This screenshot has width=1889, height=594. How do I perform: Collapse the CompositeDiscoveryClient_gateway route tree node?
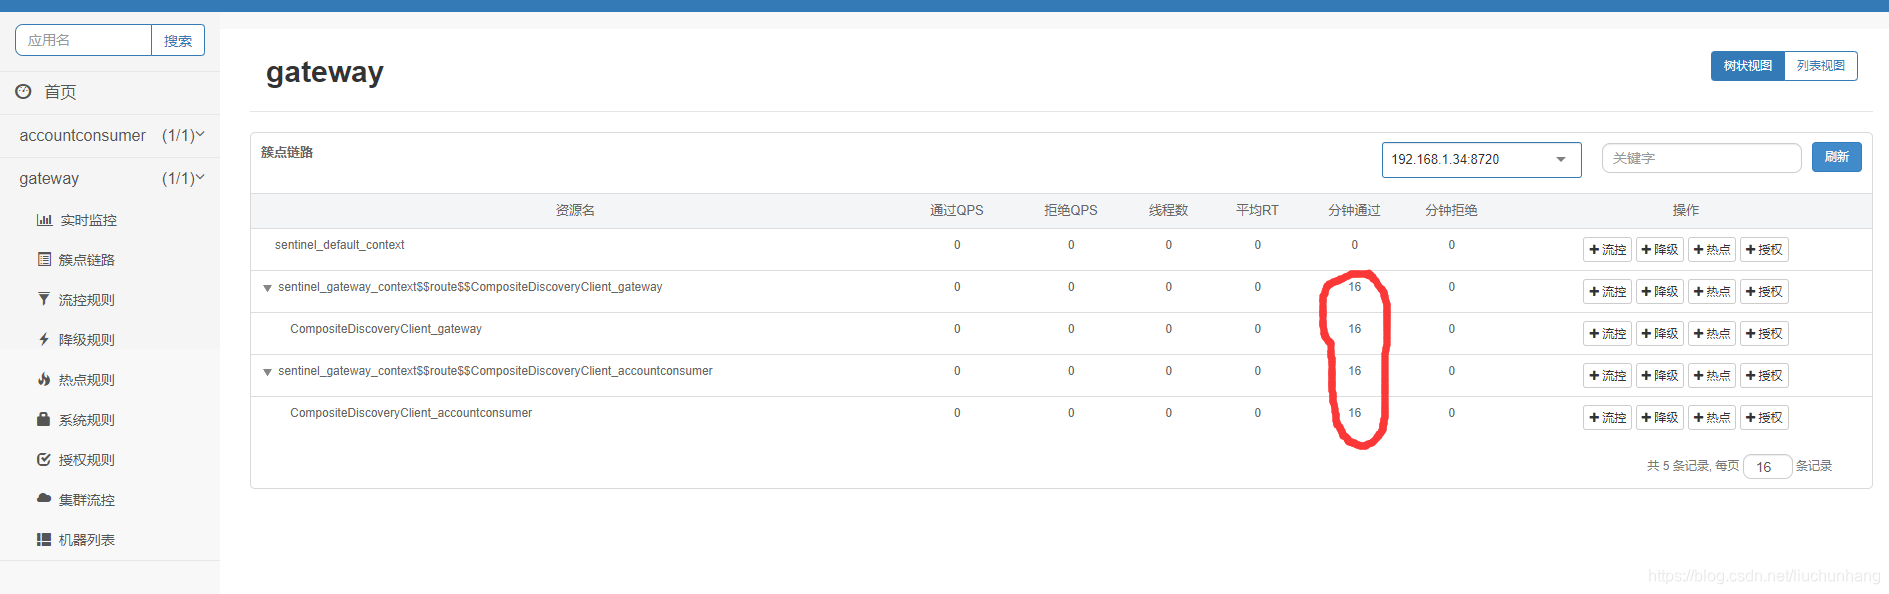pos(267,288)
